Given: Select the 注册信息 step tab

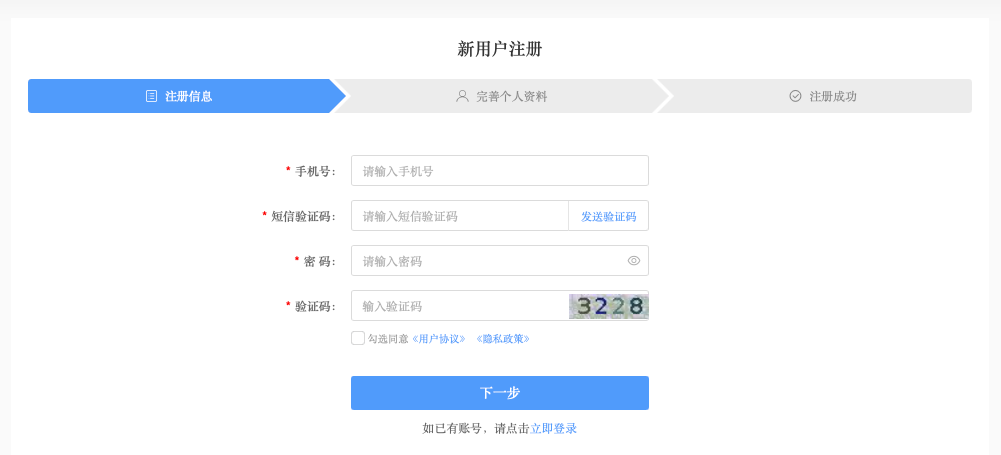Looking at the screenshot, I should [188, 96].
